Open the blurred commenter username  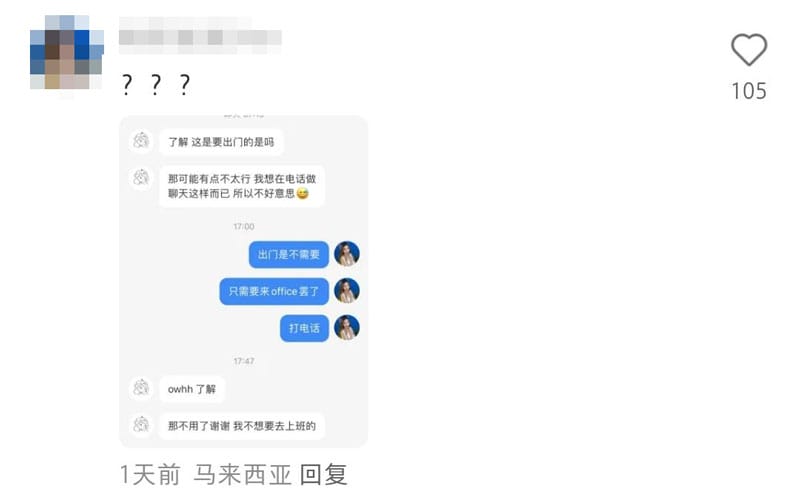pos(199,35)
